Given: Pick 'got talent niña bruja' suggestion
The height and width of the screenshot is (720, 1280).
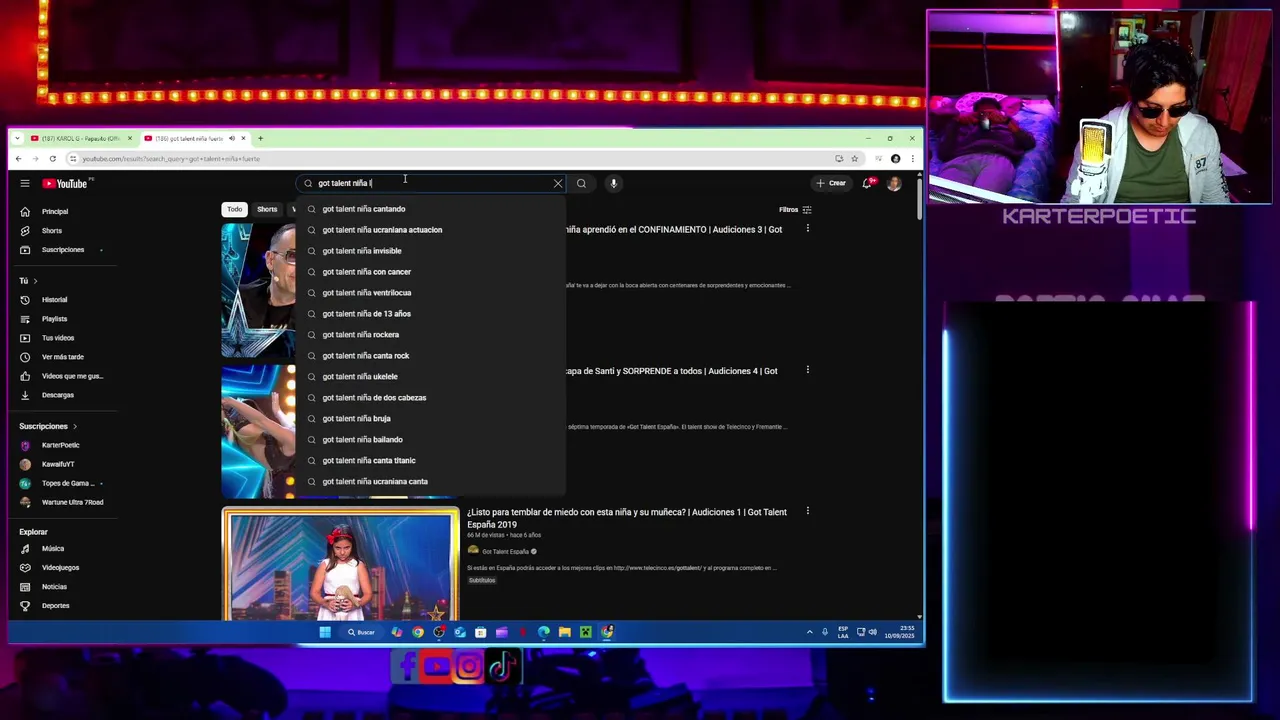Looking at the screenshot, I should 430,419.
